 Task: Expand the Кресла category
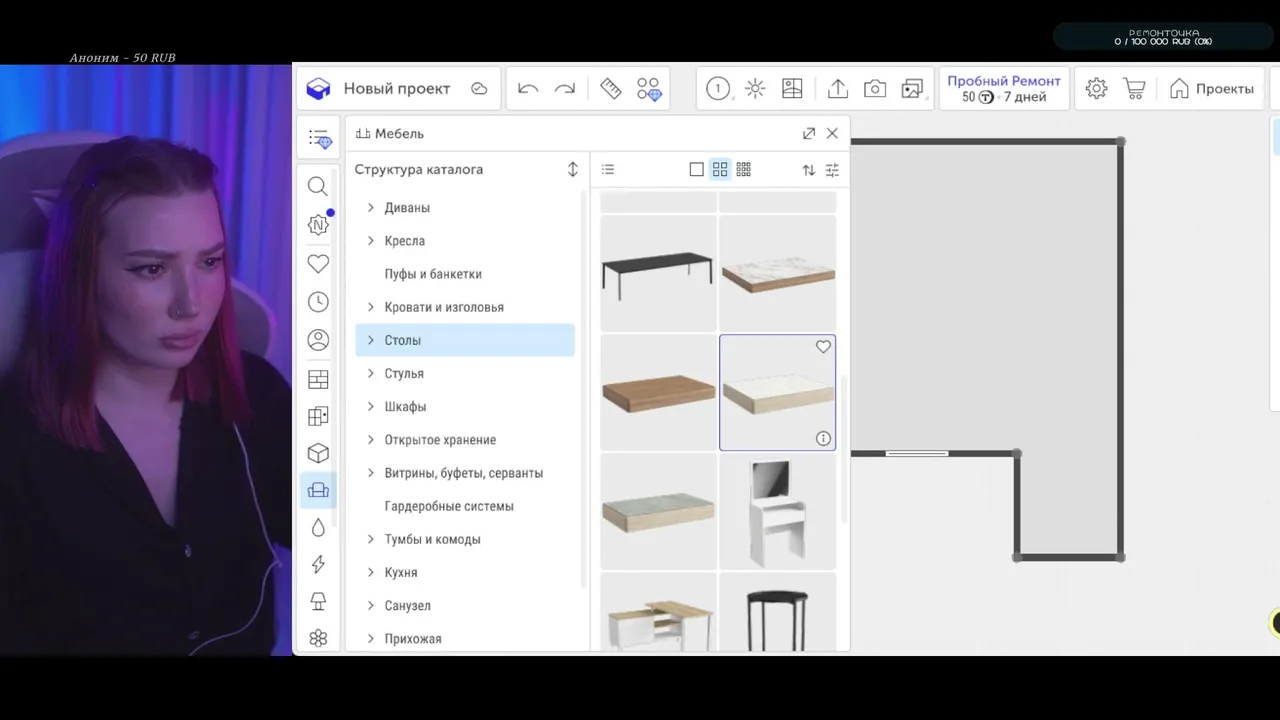point(371,241)
